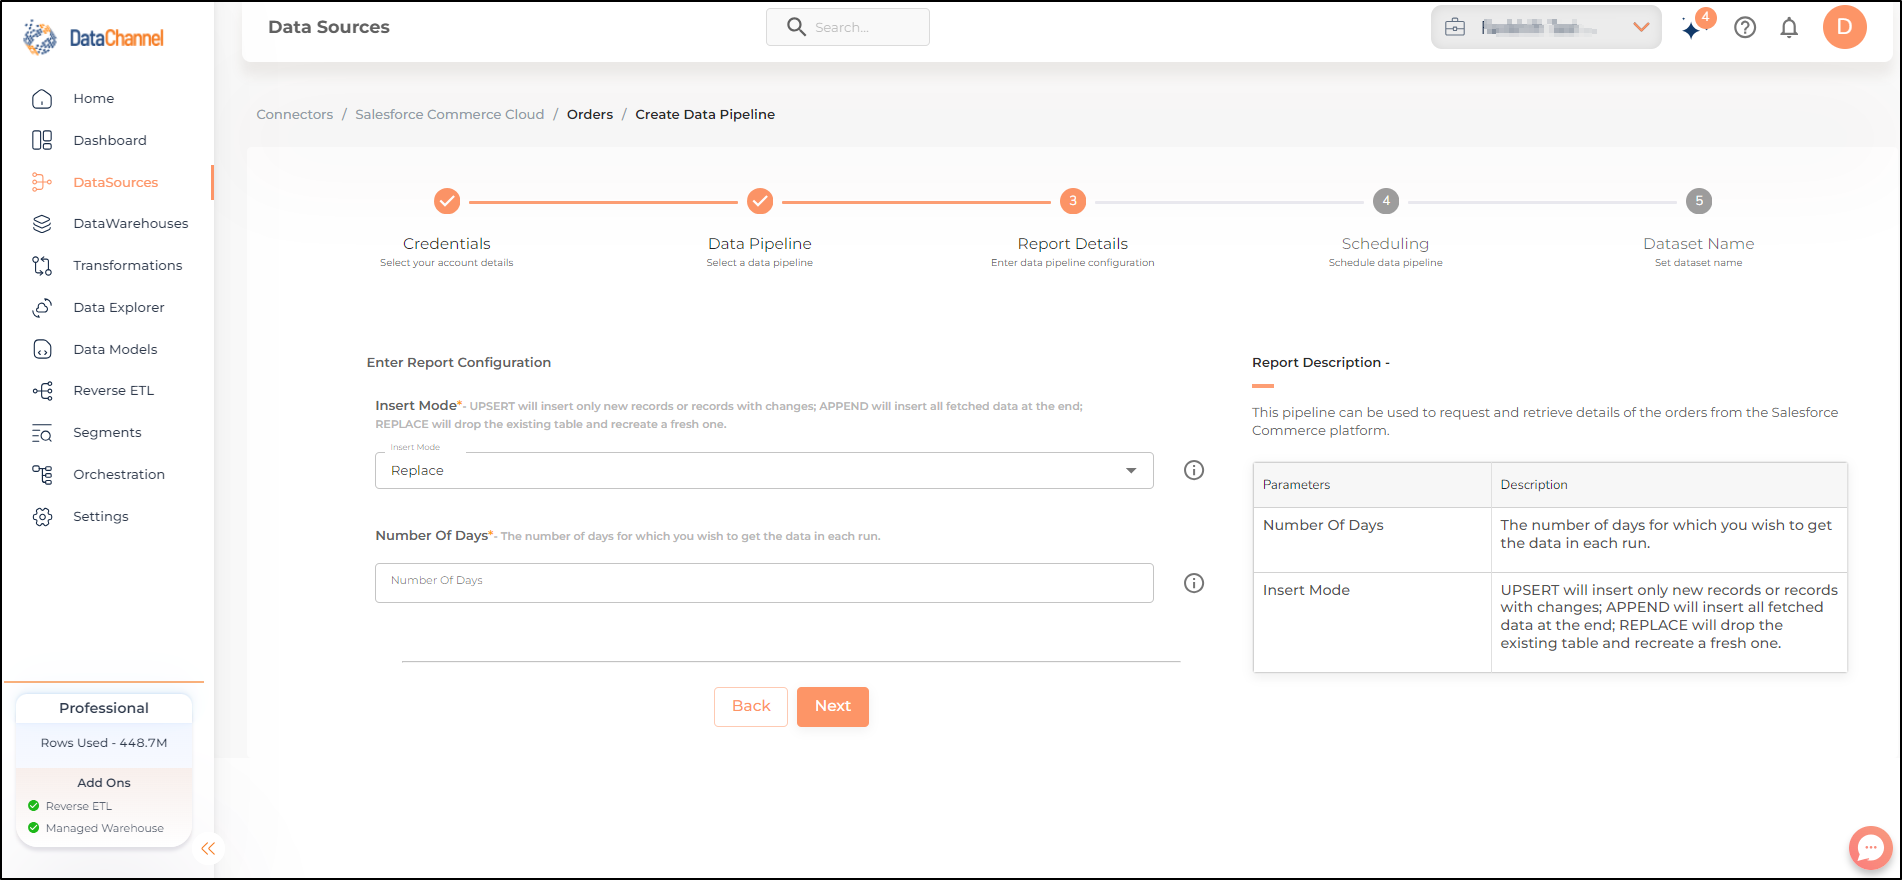Click the Transformations sidebar icon
This screenshot has width=1902, height=880.
[42, 265]
